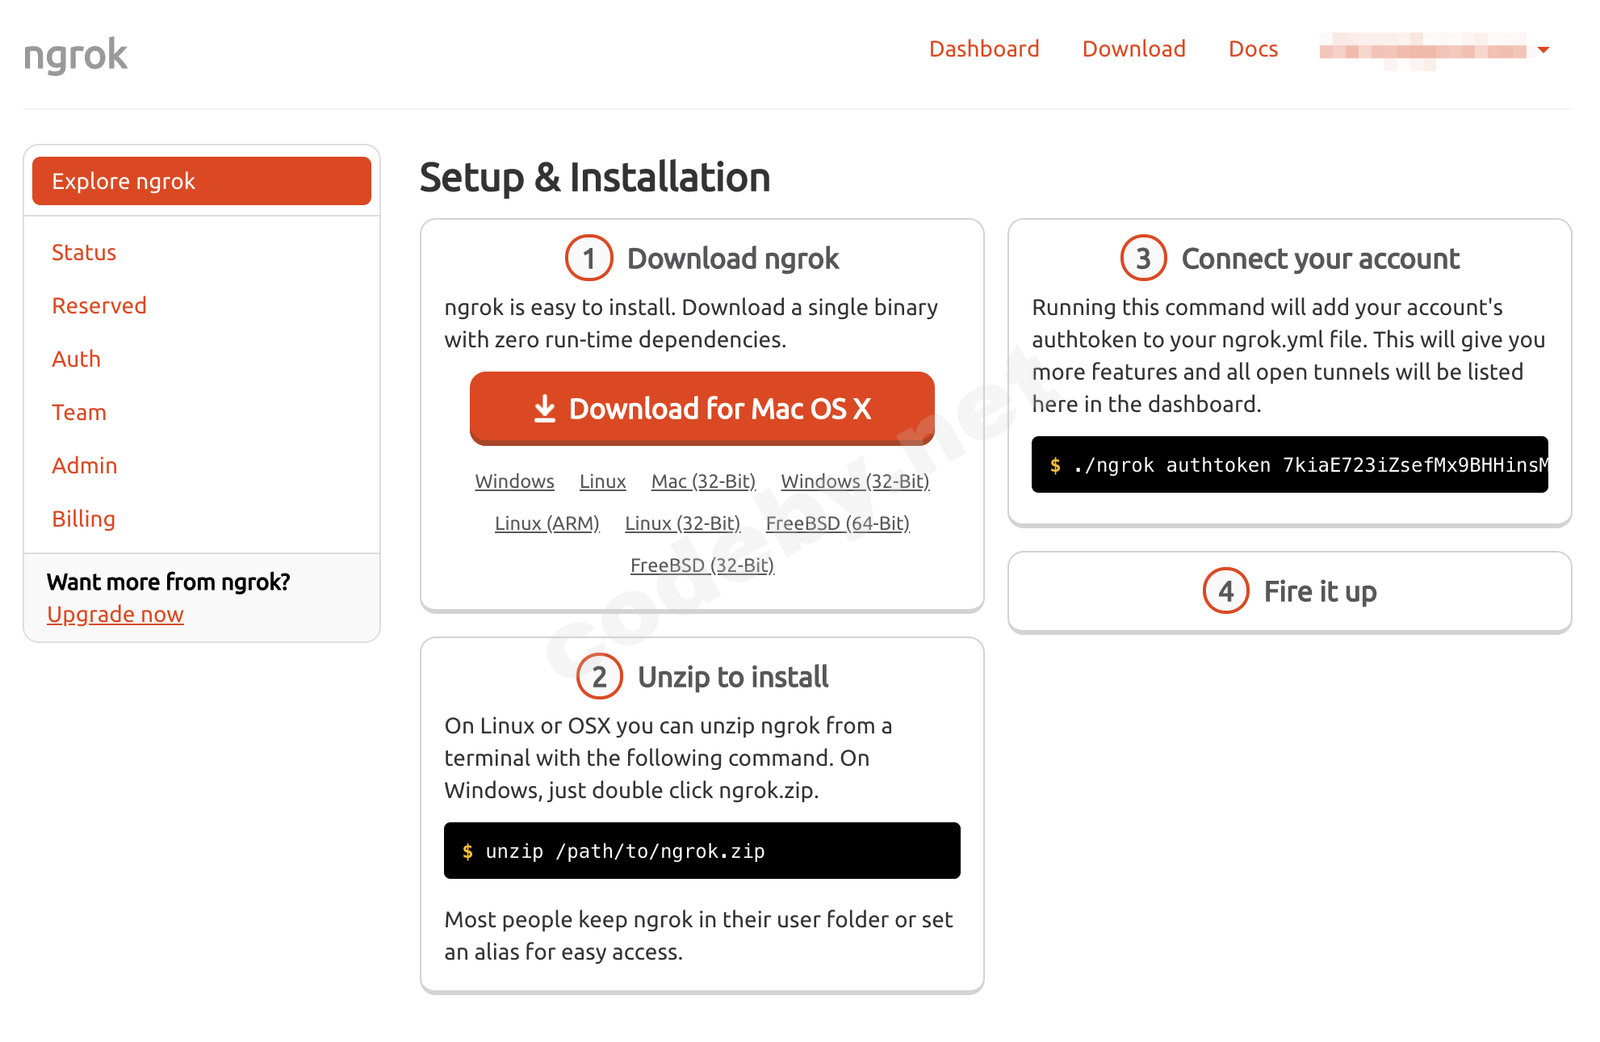Viewport: 1600px width, 1042px height.
Task: Go to the Download page in header
Action: point(1134,49)
